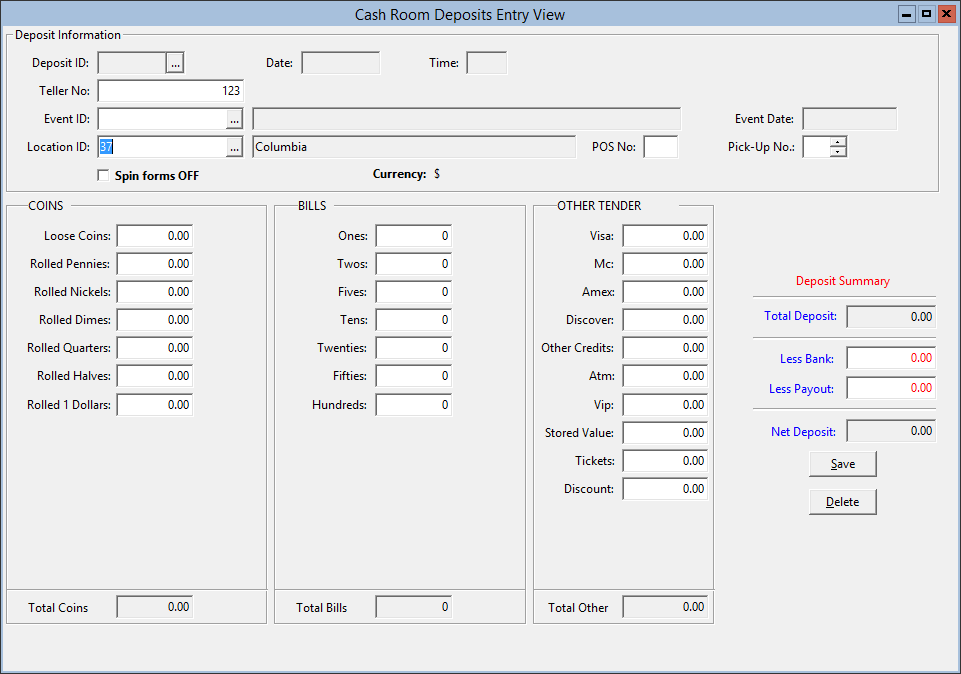Viewport: 961px width, 674px height.
Task: Click the Pick-Up No. field
Action: (x=817, y=147)
